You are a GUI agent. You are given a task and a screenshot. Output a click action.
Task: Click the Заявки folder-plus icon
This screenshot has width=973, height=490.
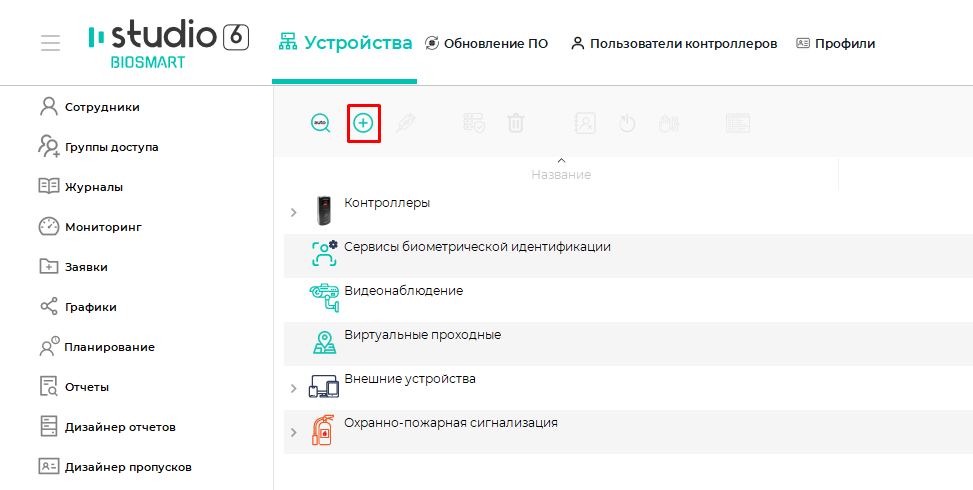48,267
